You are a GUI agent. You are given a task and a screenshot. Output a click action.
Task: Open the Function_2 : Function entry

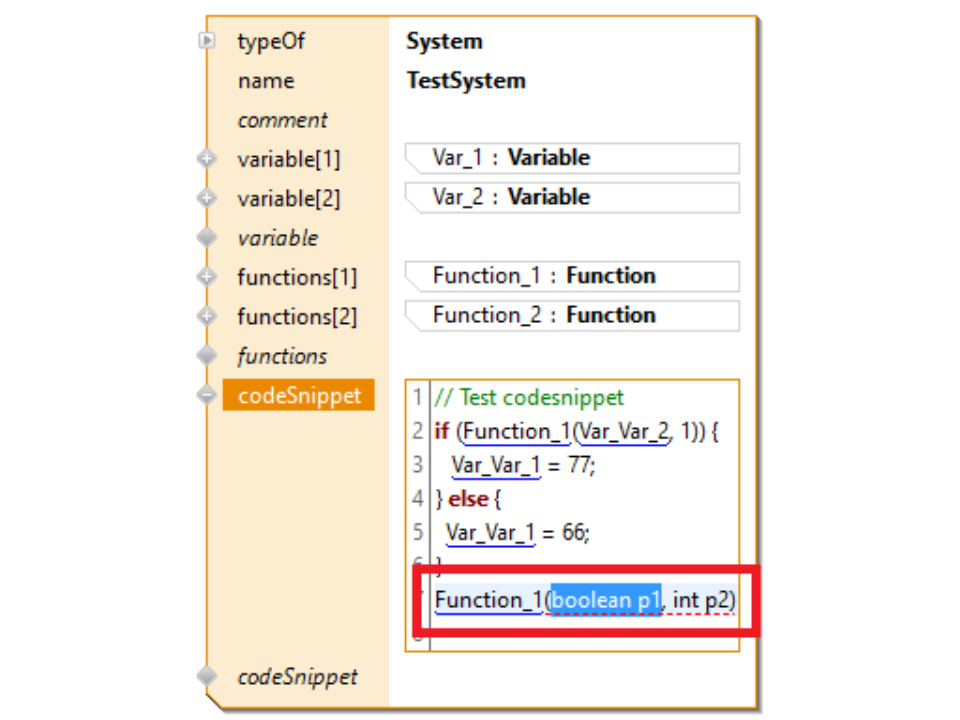coord(571,315)
